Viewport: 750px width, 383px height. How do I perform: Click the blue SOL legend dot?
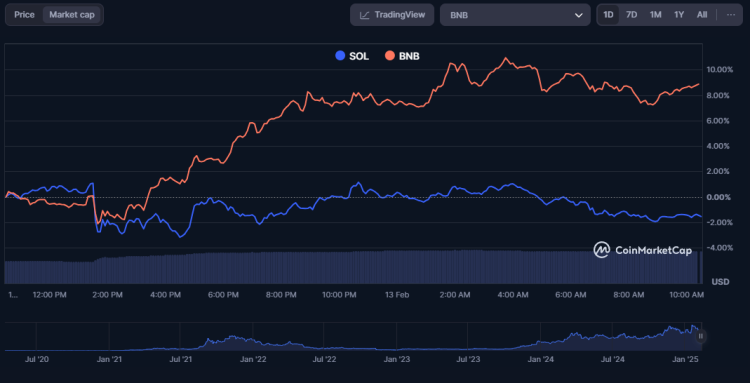click(341, 56)
